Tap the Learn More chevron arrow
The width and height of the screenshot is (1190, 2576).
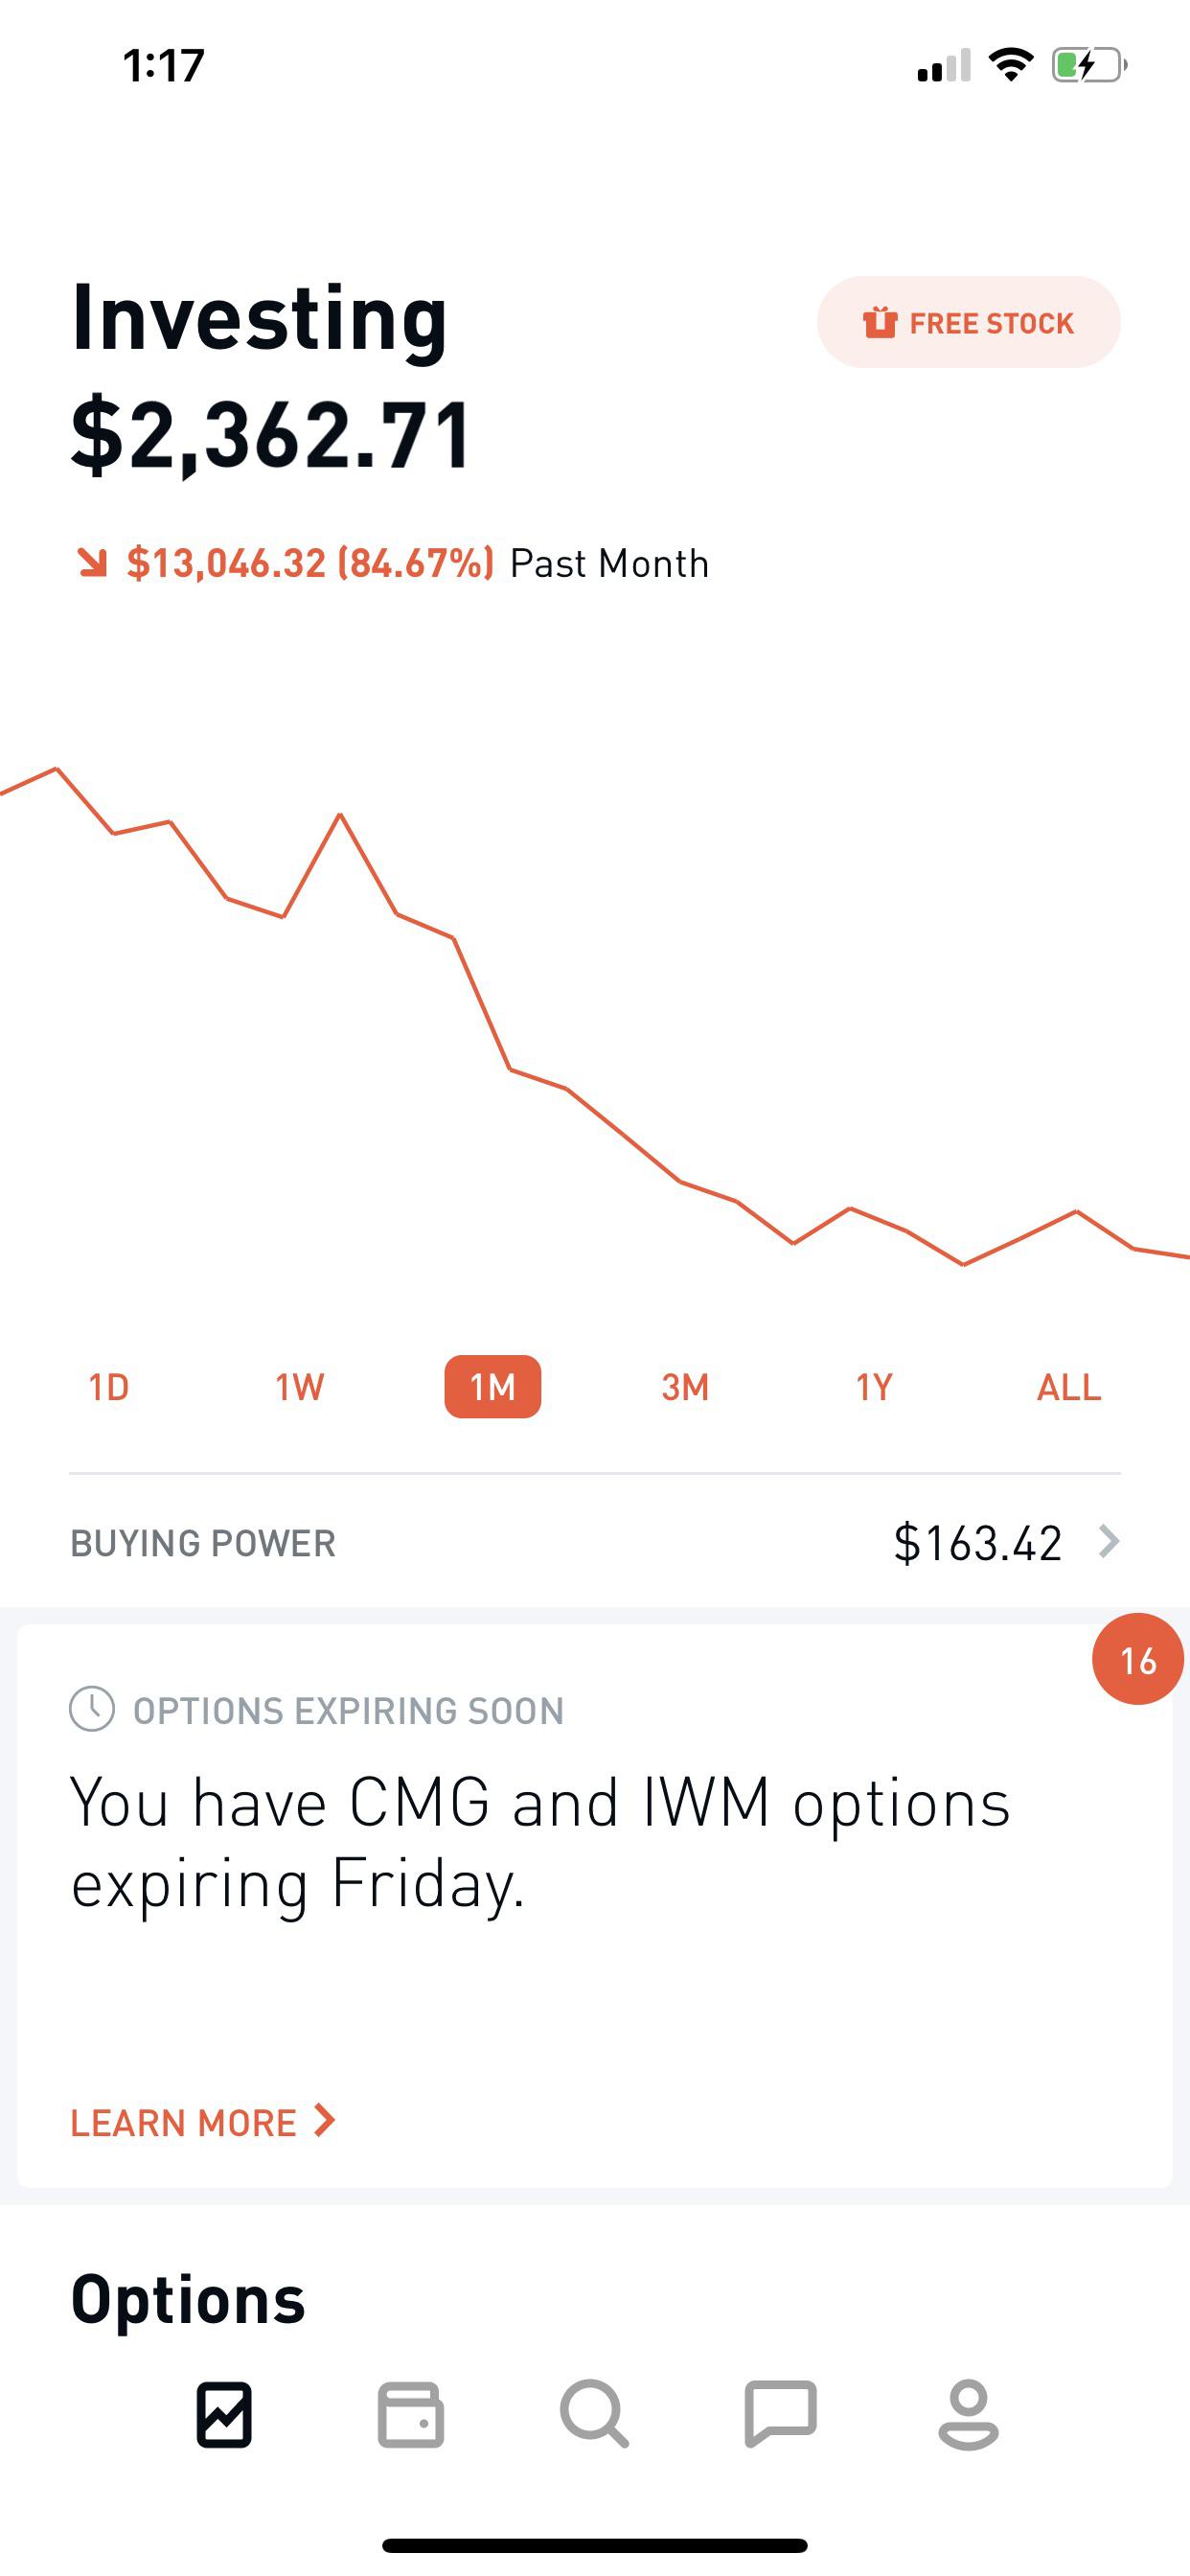pos(324,2120)
